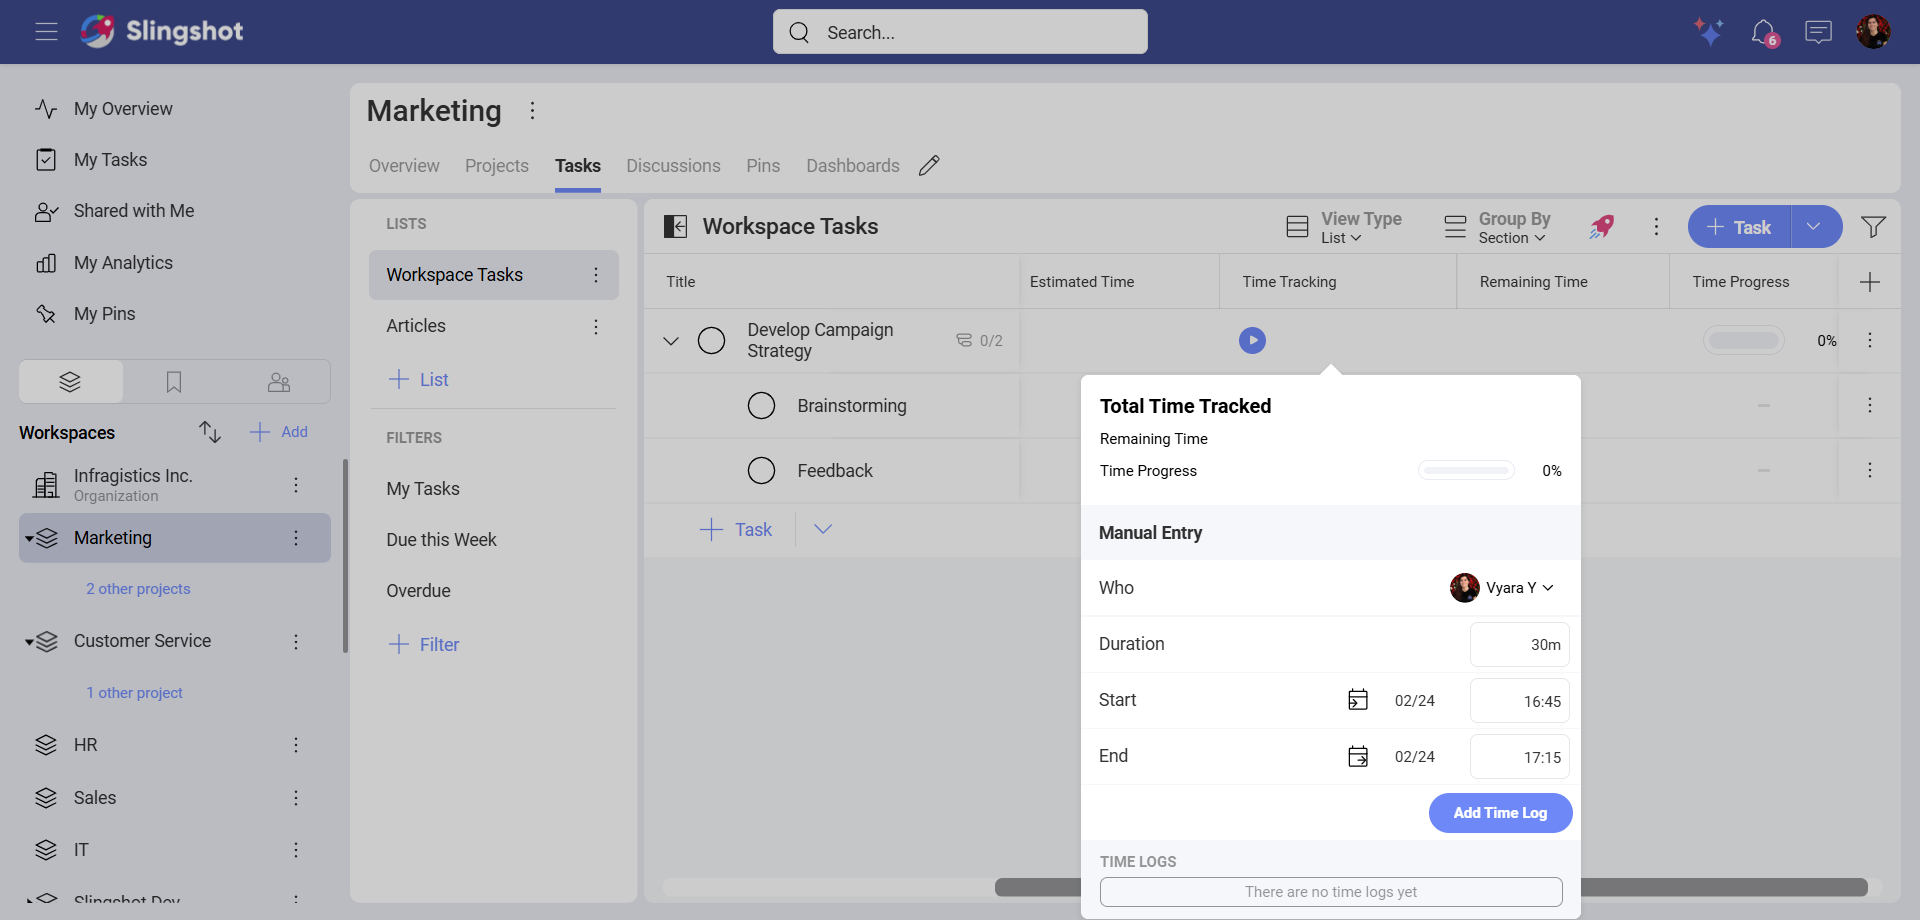Viewport: 1920px width, 920px height.
Task: Open the notifications bell
Action: [x=1764, y=32]
